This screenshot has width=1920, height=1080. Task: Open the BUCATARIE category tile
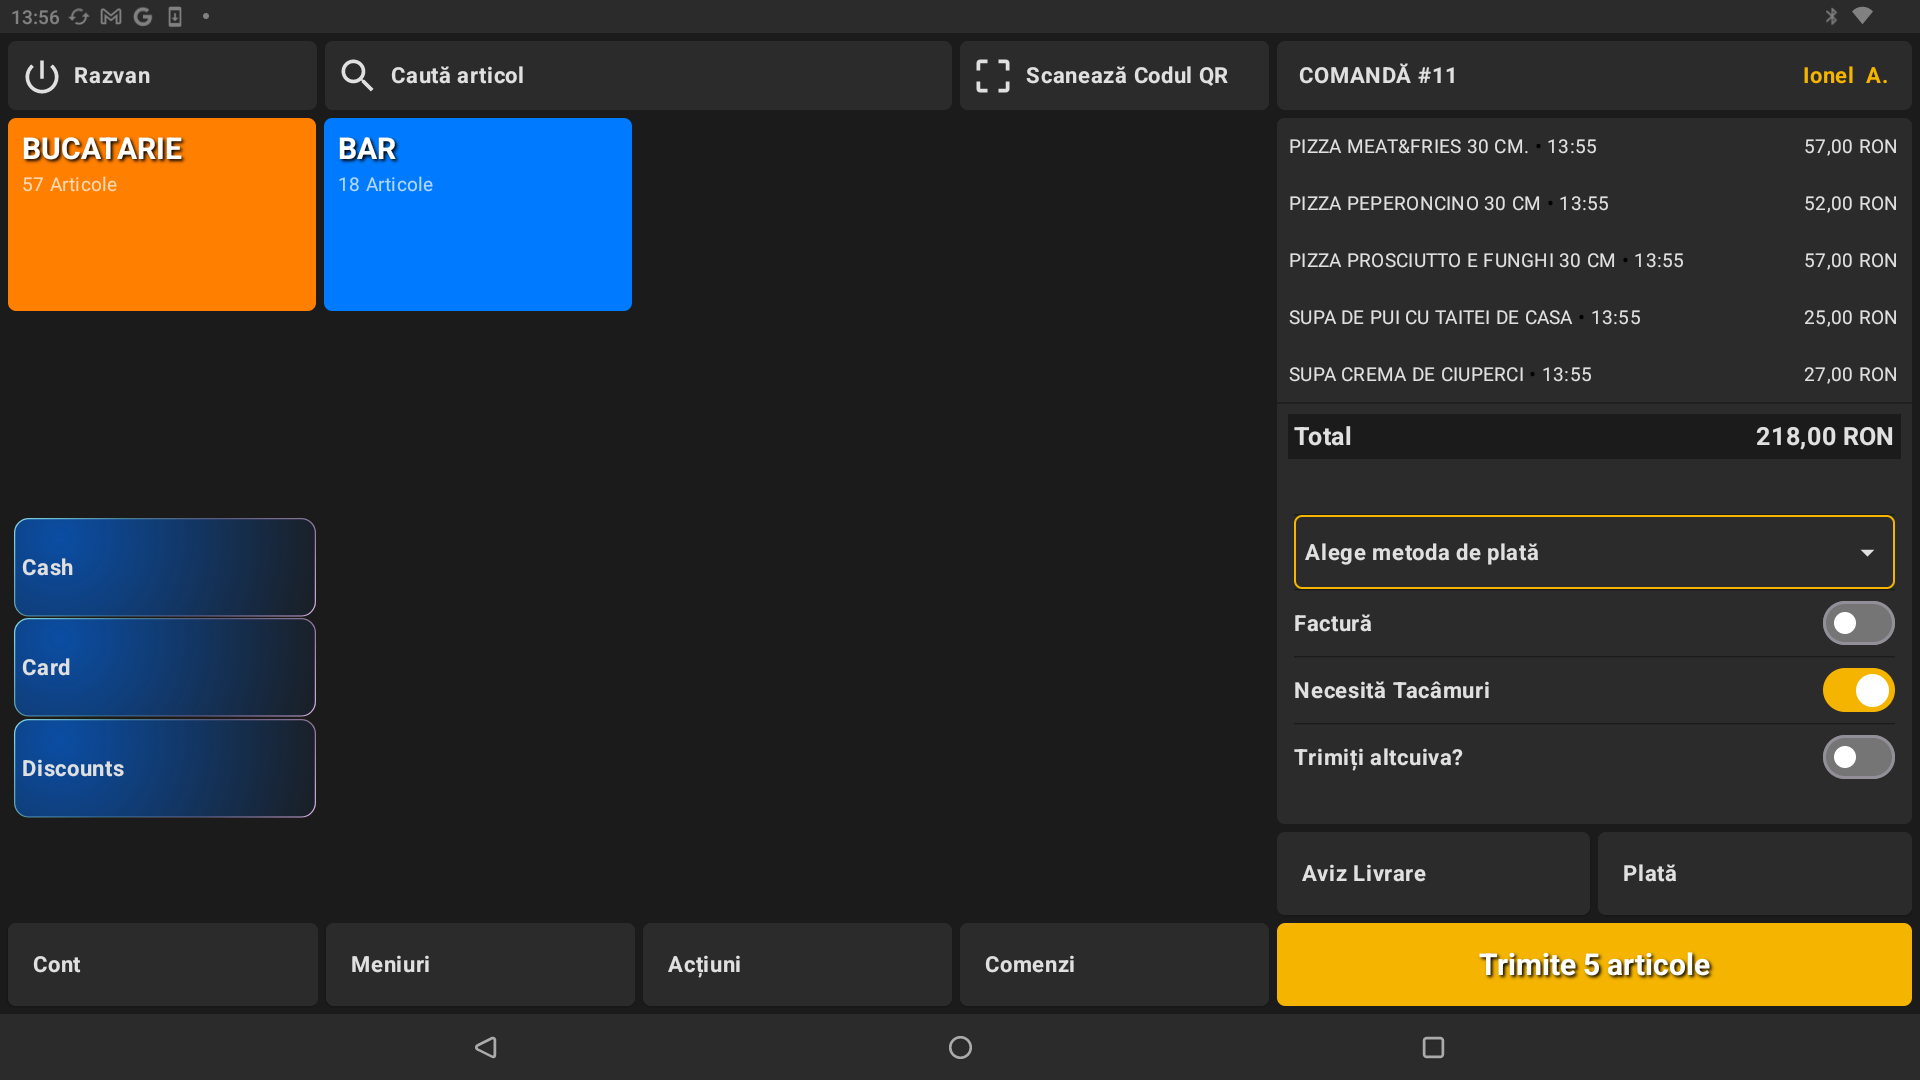coord(162,214)
